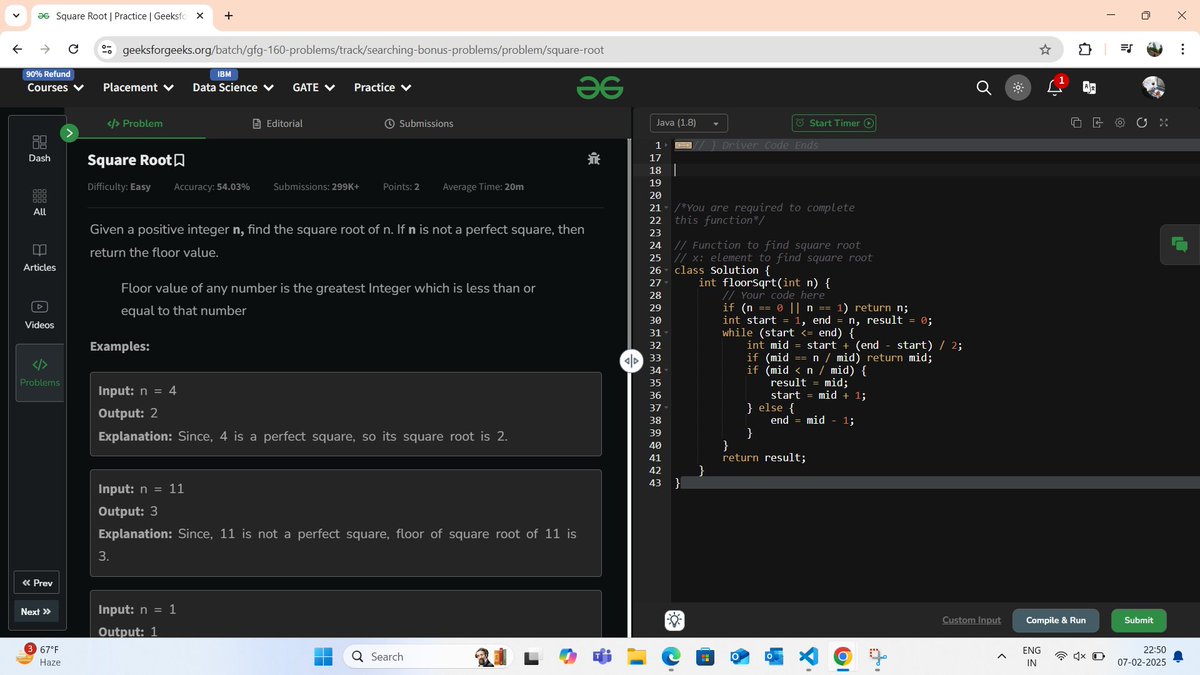Click the 90% Refund badge
1200x675 pixels.
point(48,74)
